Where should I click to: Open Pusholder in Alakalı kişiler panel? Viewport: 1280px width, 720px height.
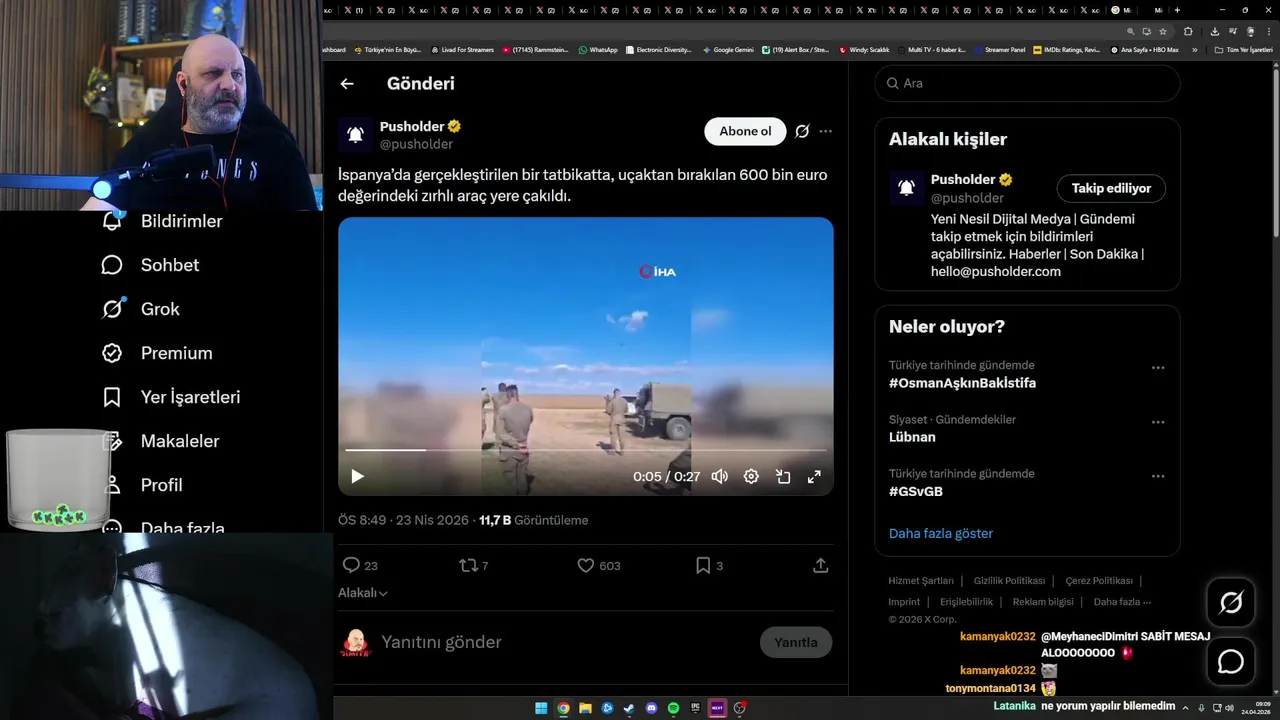point(962,180)
